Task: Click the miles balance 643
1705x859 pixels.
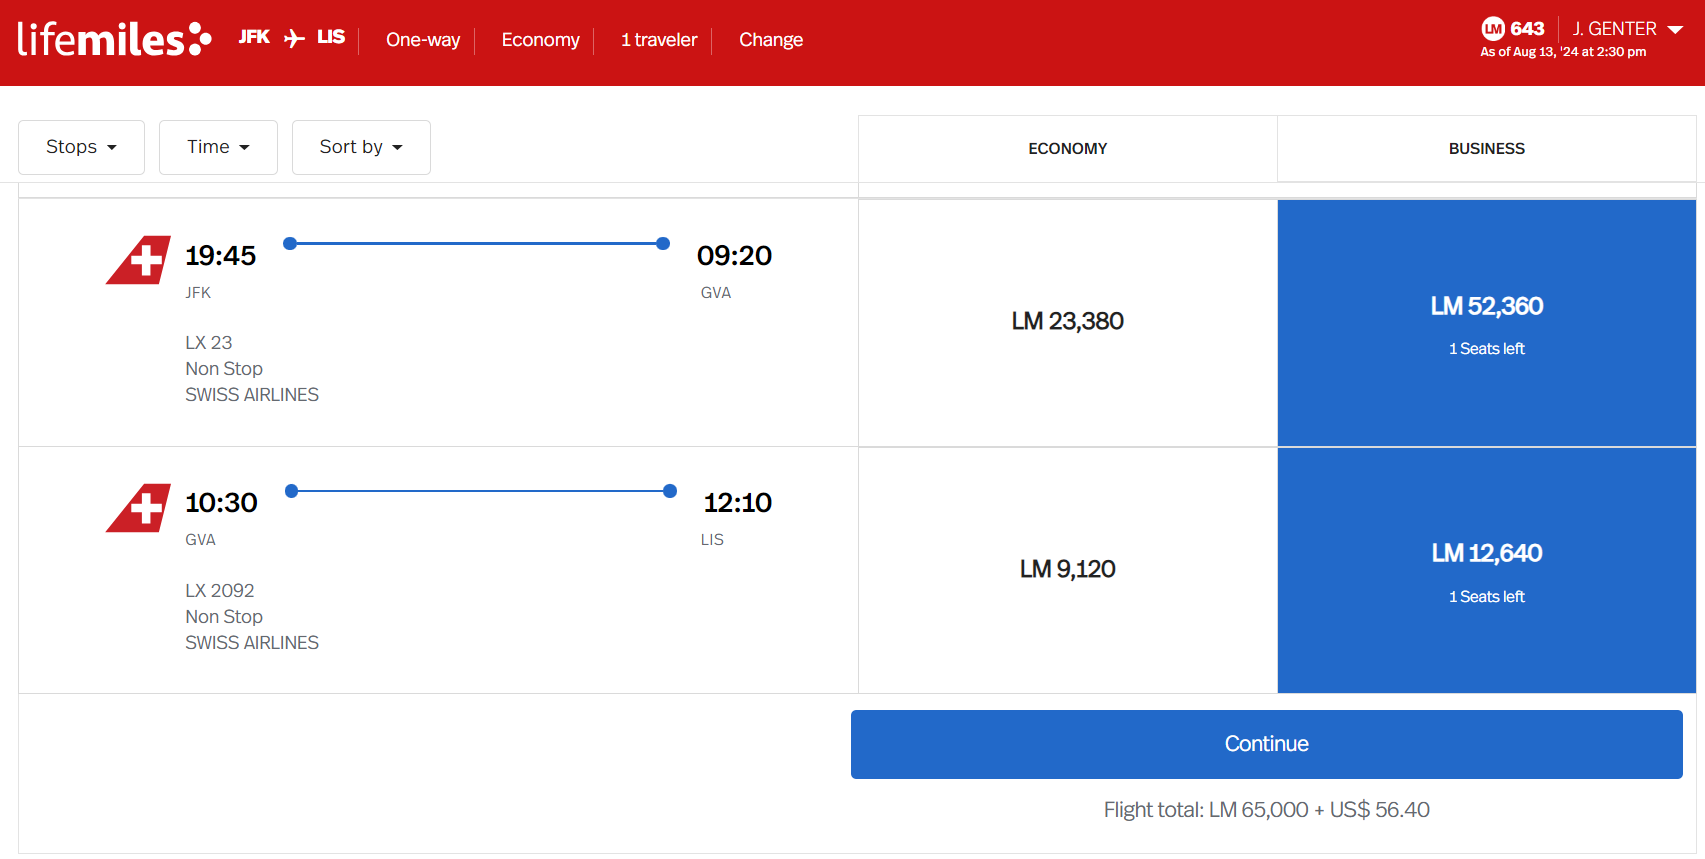Action: (x=1527, y=28)
